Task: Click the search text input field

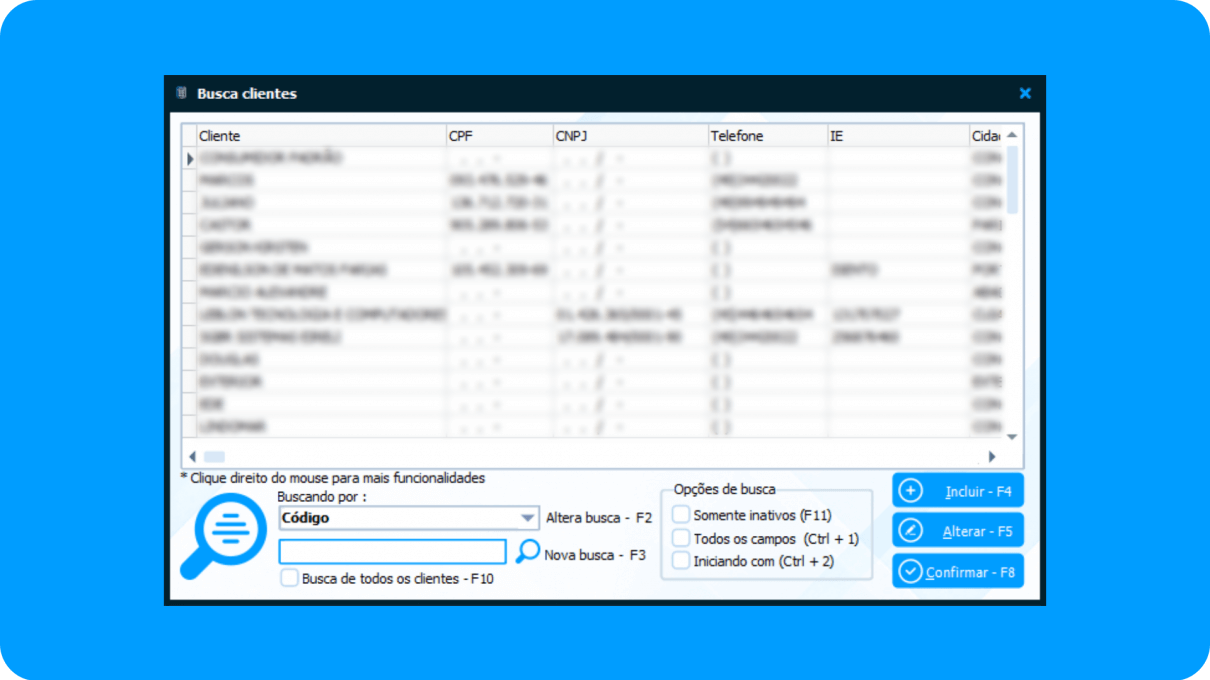Action: (392, 552)
